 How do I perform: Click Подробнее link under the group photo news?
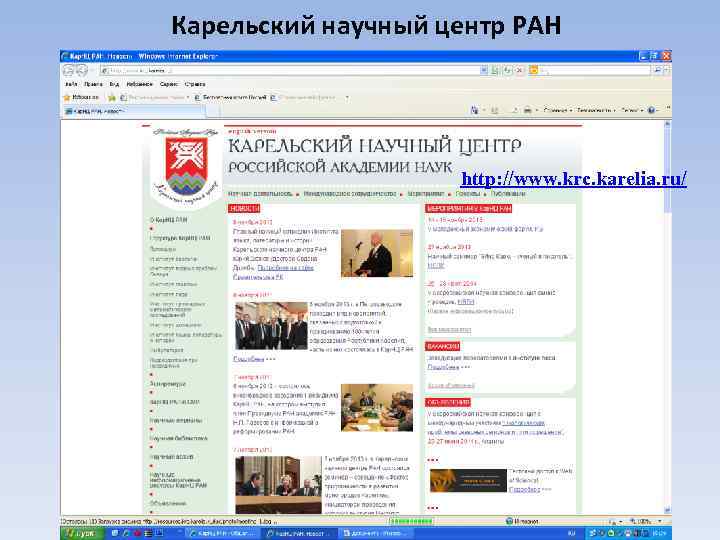[248, 359]
